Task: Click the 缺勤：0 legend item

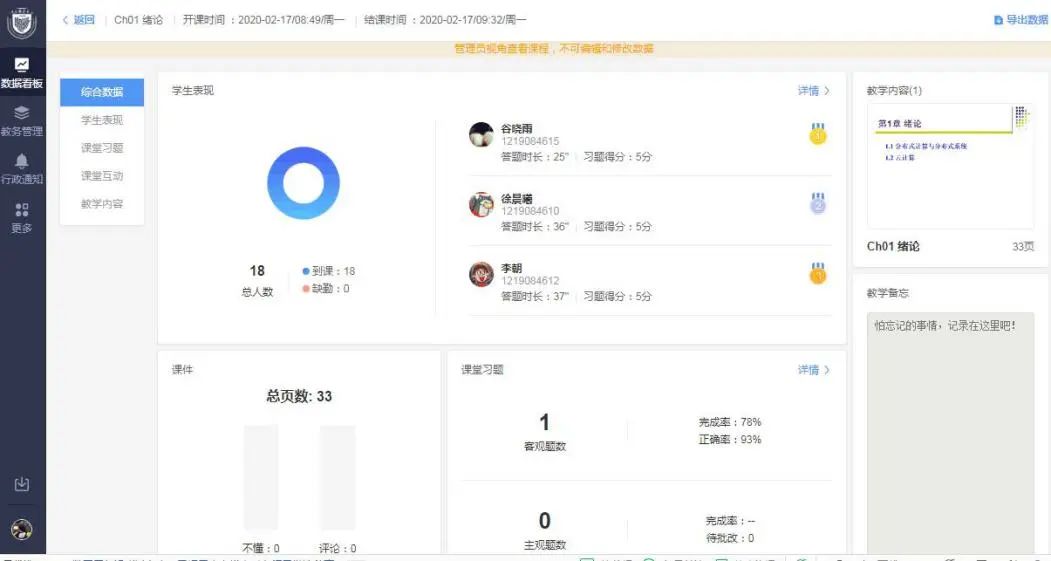Action: [326, 288]
